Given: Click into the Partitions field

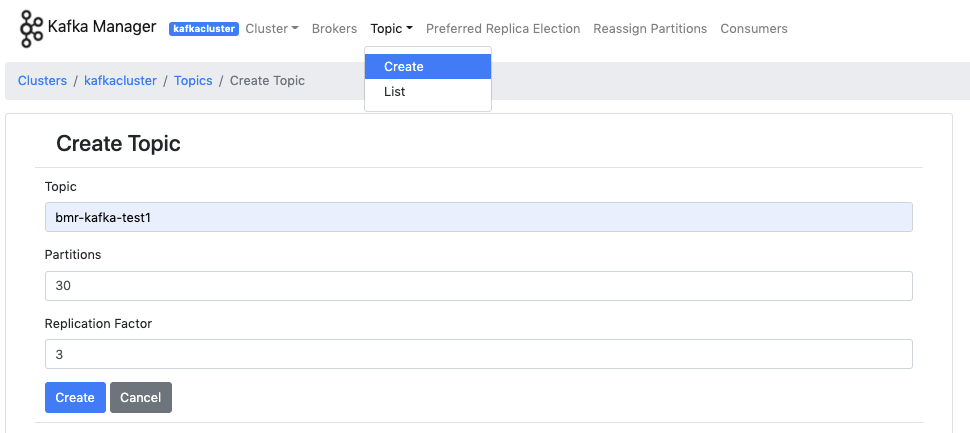Looking at the screenshot, I should coord(479,286).
